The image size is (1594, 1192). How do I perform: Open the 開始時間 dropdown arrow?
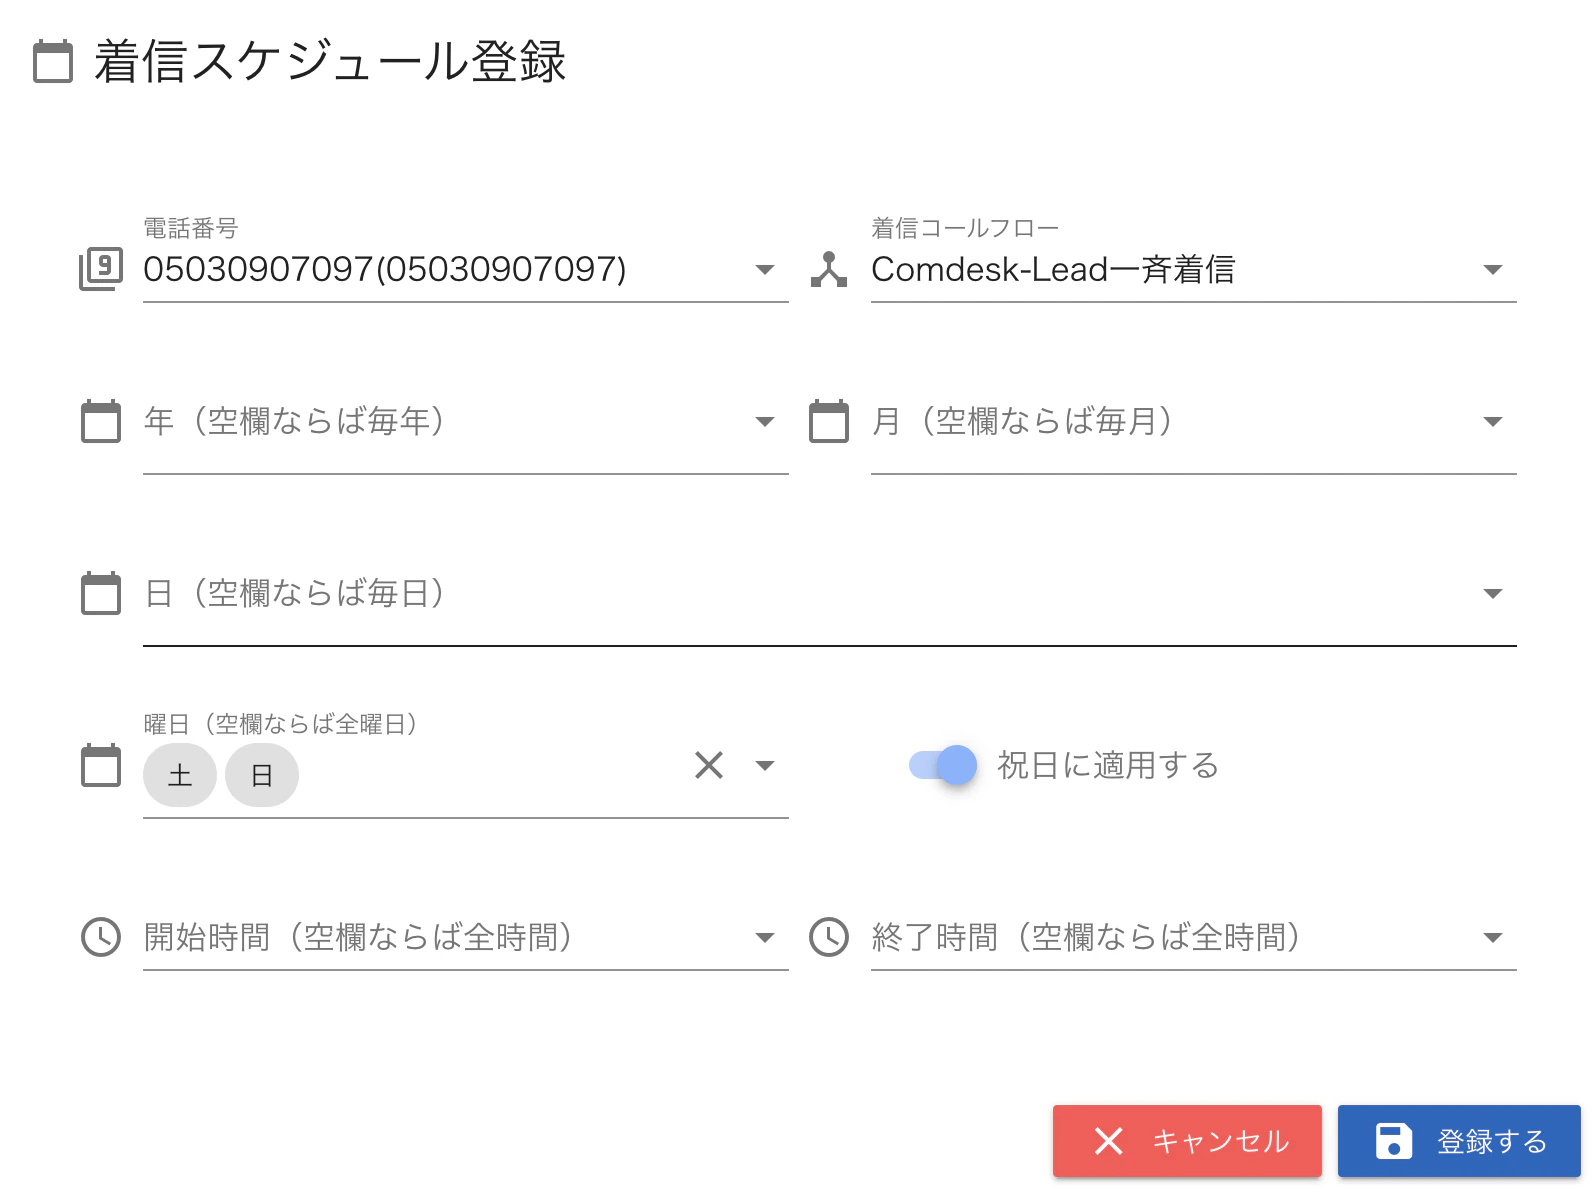pyautogui.click(x=765, y=937)
